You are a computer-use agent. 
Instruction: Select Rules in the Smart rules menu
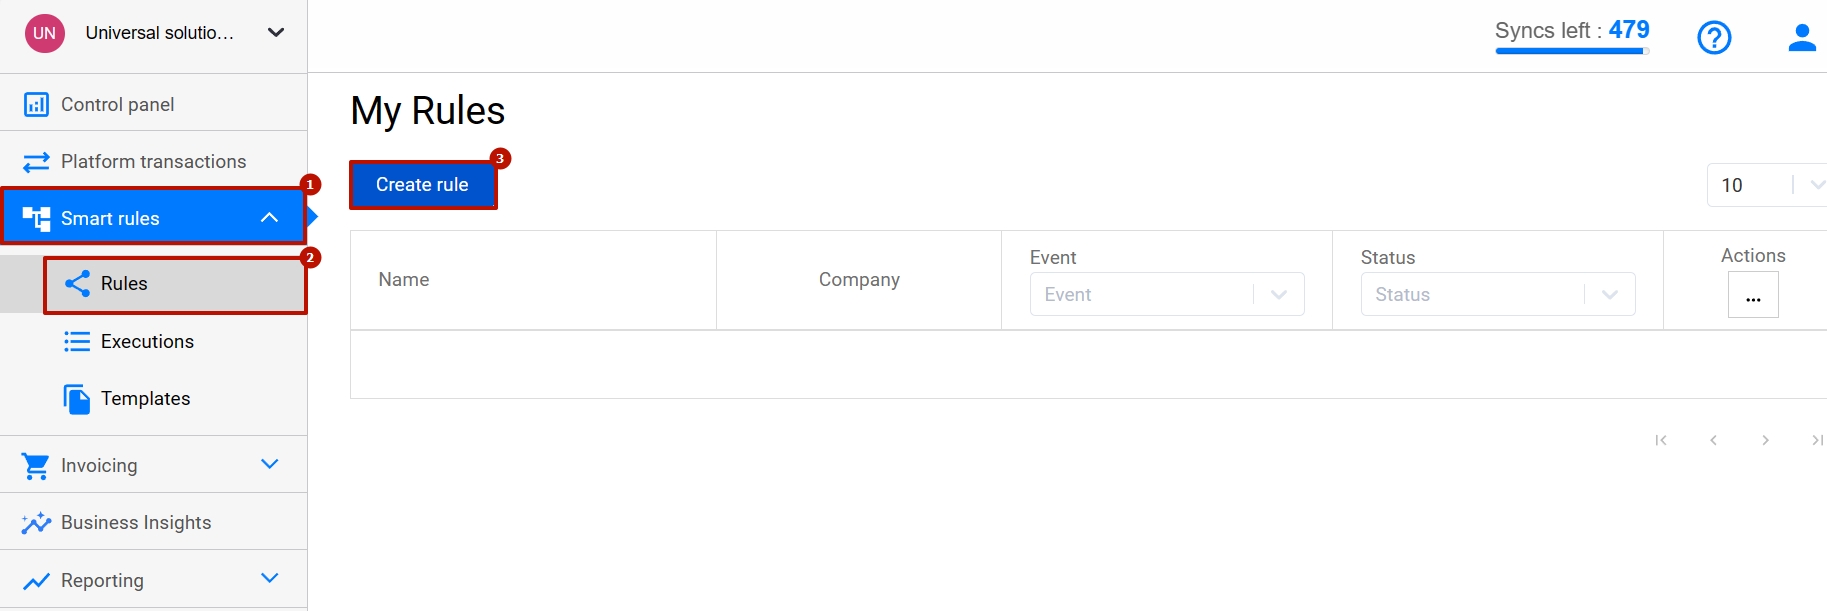click(x=123, y=283)
